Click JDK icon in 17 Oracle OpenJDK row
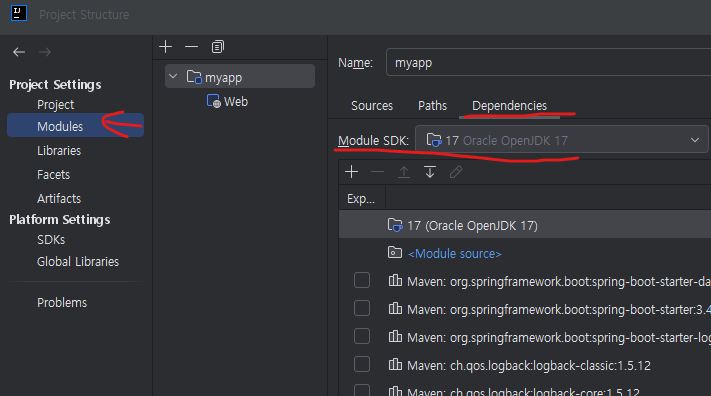711x396 pixels. (395, 225)
